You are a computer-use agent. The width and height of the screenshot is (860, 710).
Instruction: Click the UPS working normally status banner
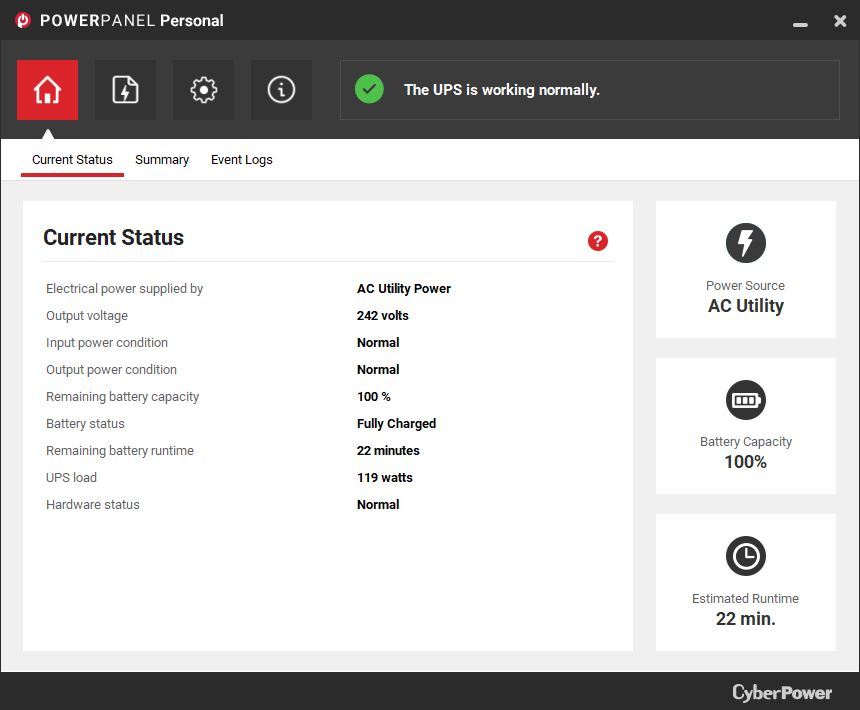pyautogui.click(x=589, y=89)
